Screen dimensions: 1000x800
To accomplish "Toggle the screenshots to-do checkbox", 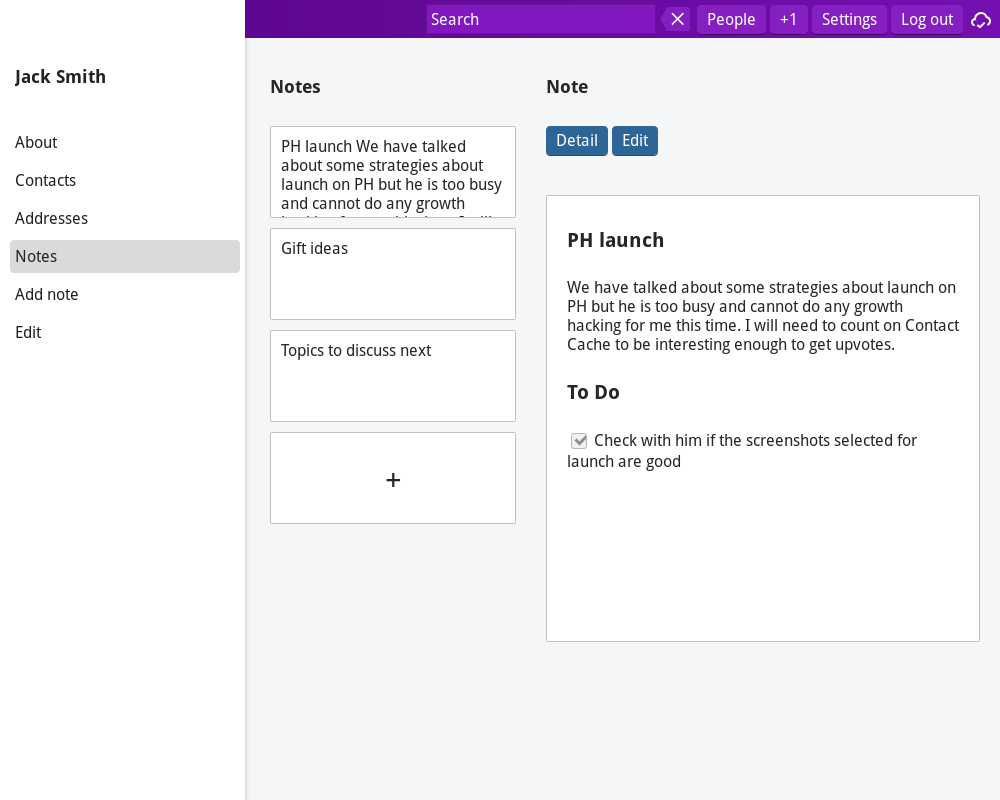I will pyautogui.click(x=579, y=441).
